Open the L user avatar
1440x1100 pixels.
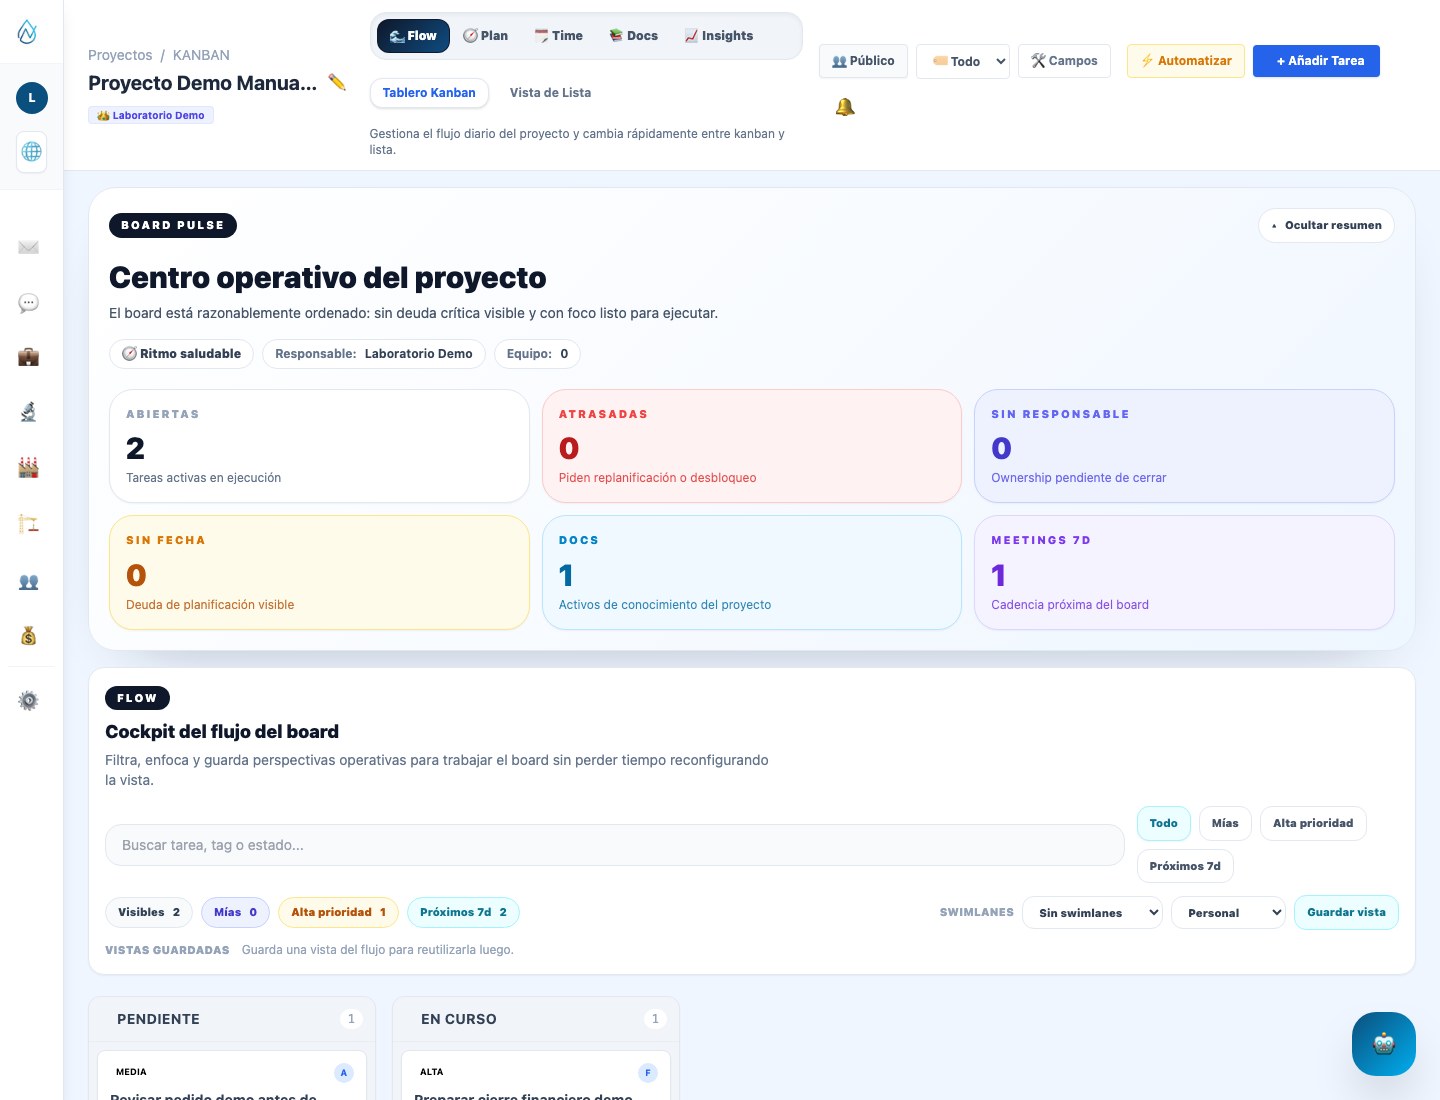click(32, 98)
